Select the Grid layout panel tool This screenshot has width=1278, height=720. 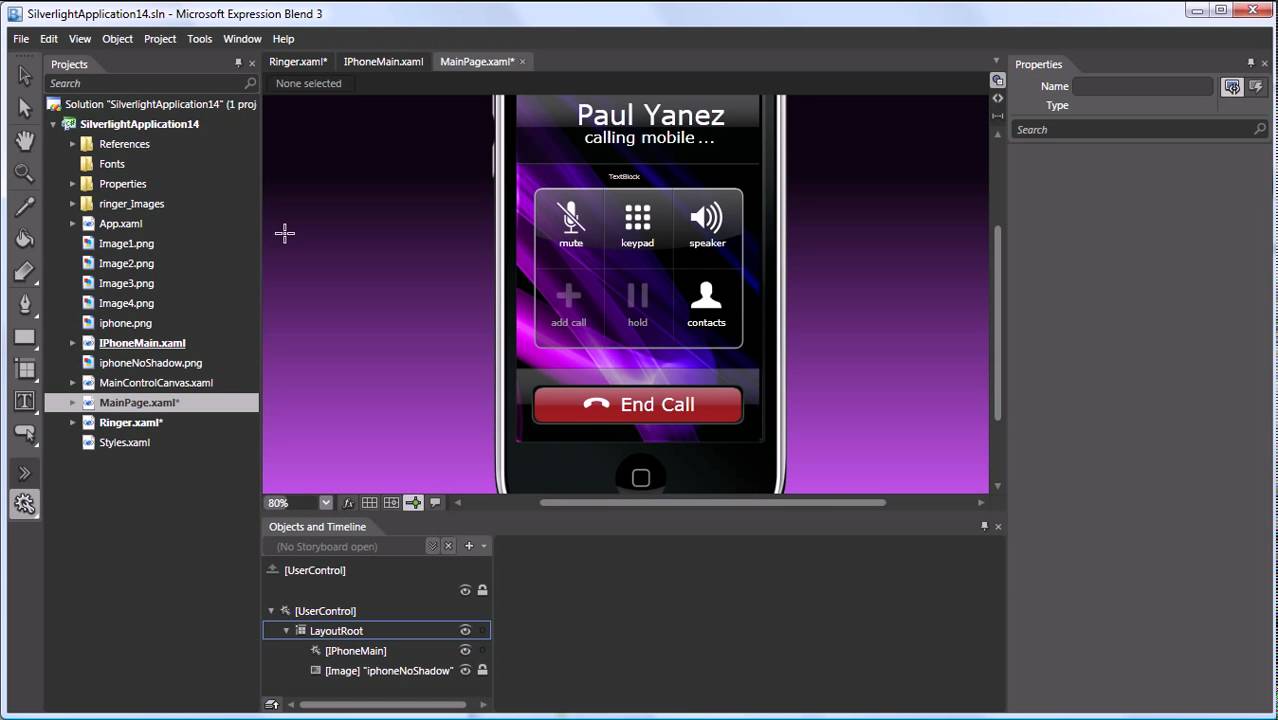click(x=25, y=369)
